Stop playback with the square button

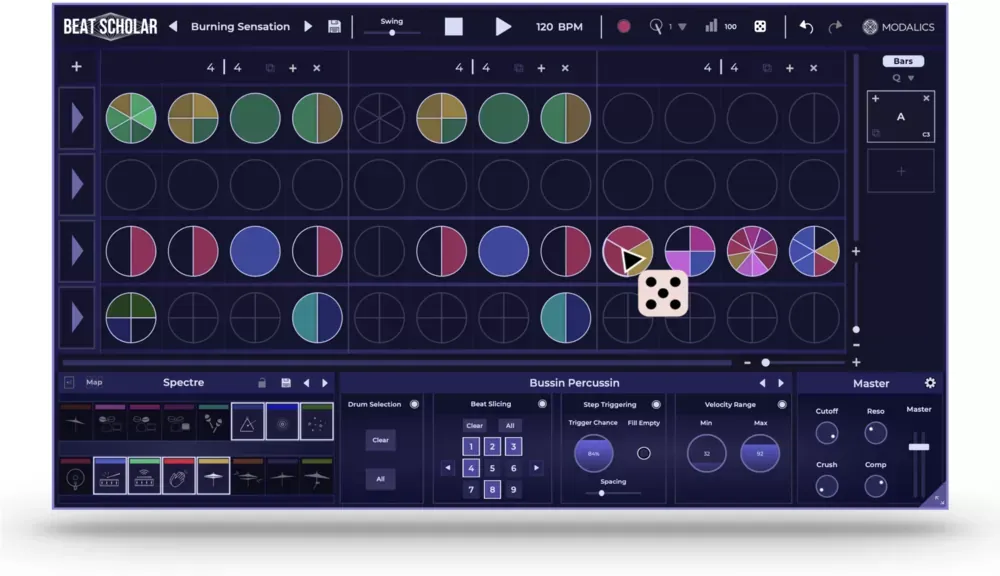(453, 27)
